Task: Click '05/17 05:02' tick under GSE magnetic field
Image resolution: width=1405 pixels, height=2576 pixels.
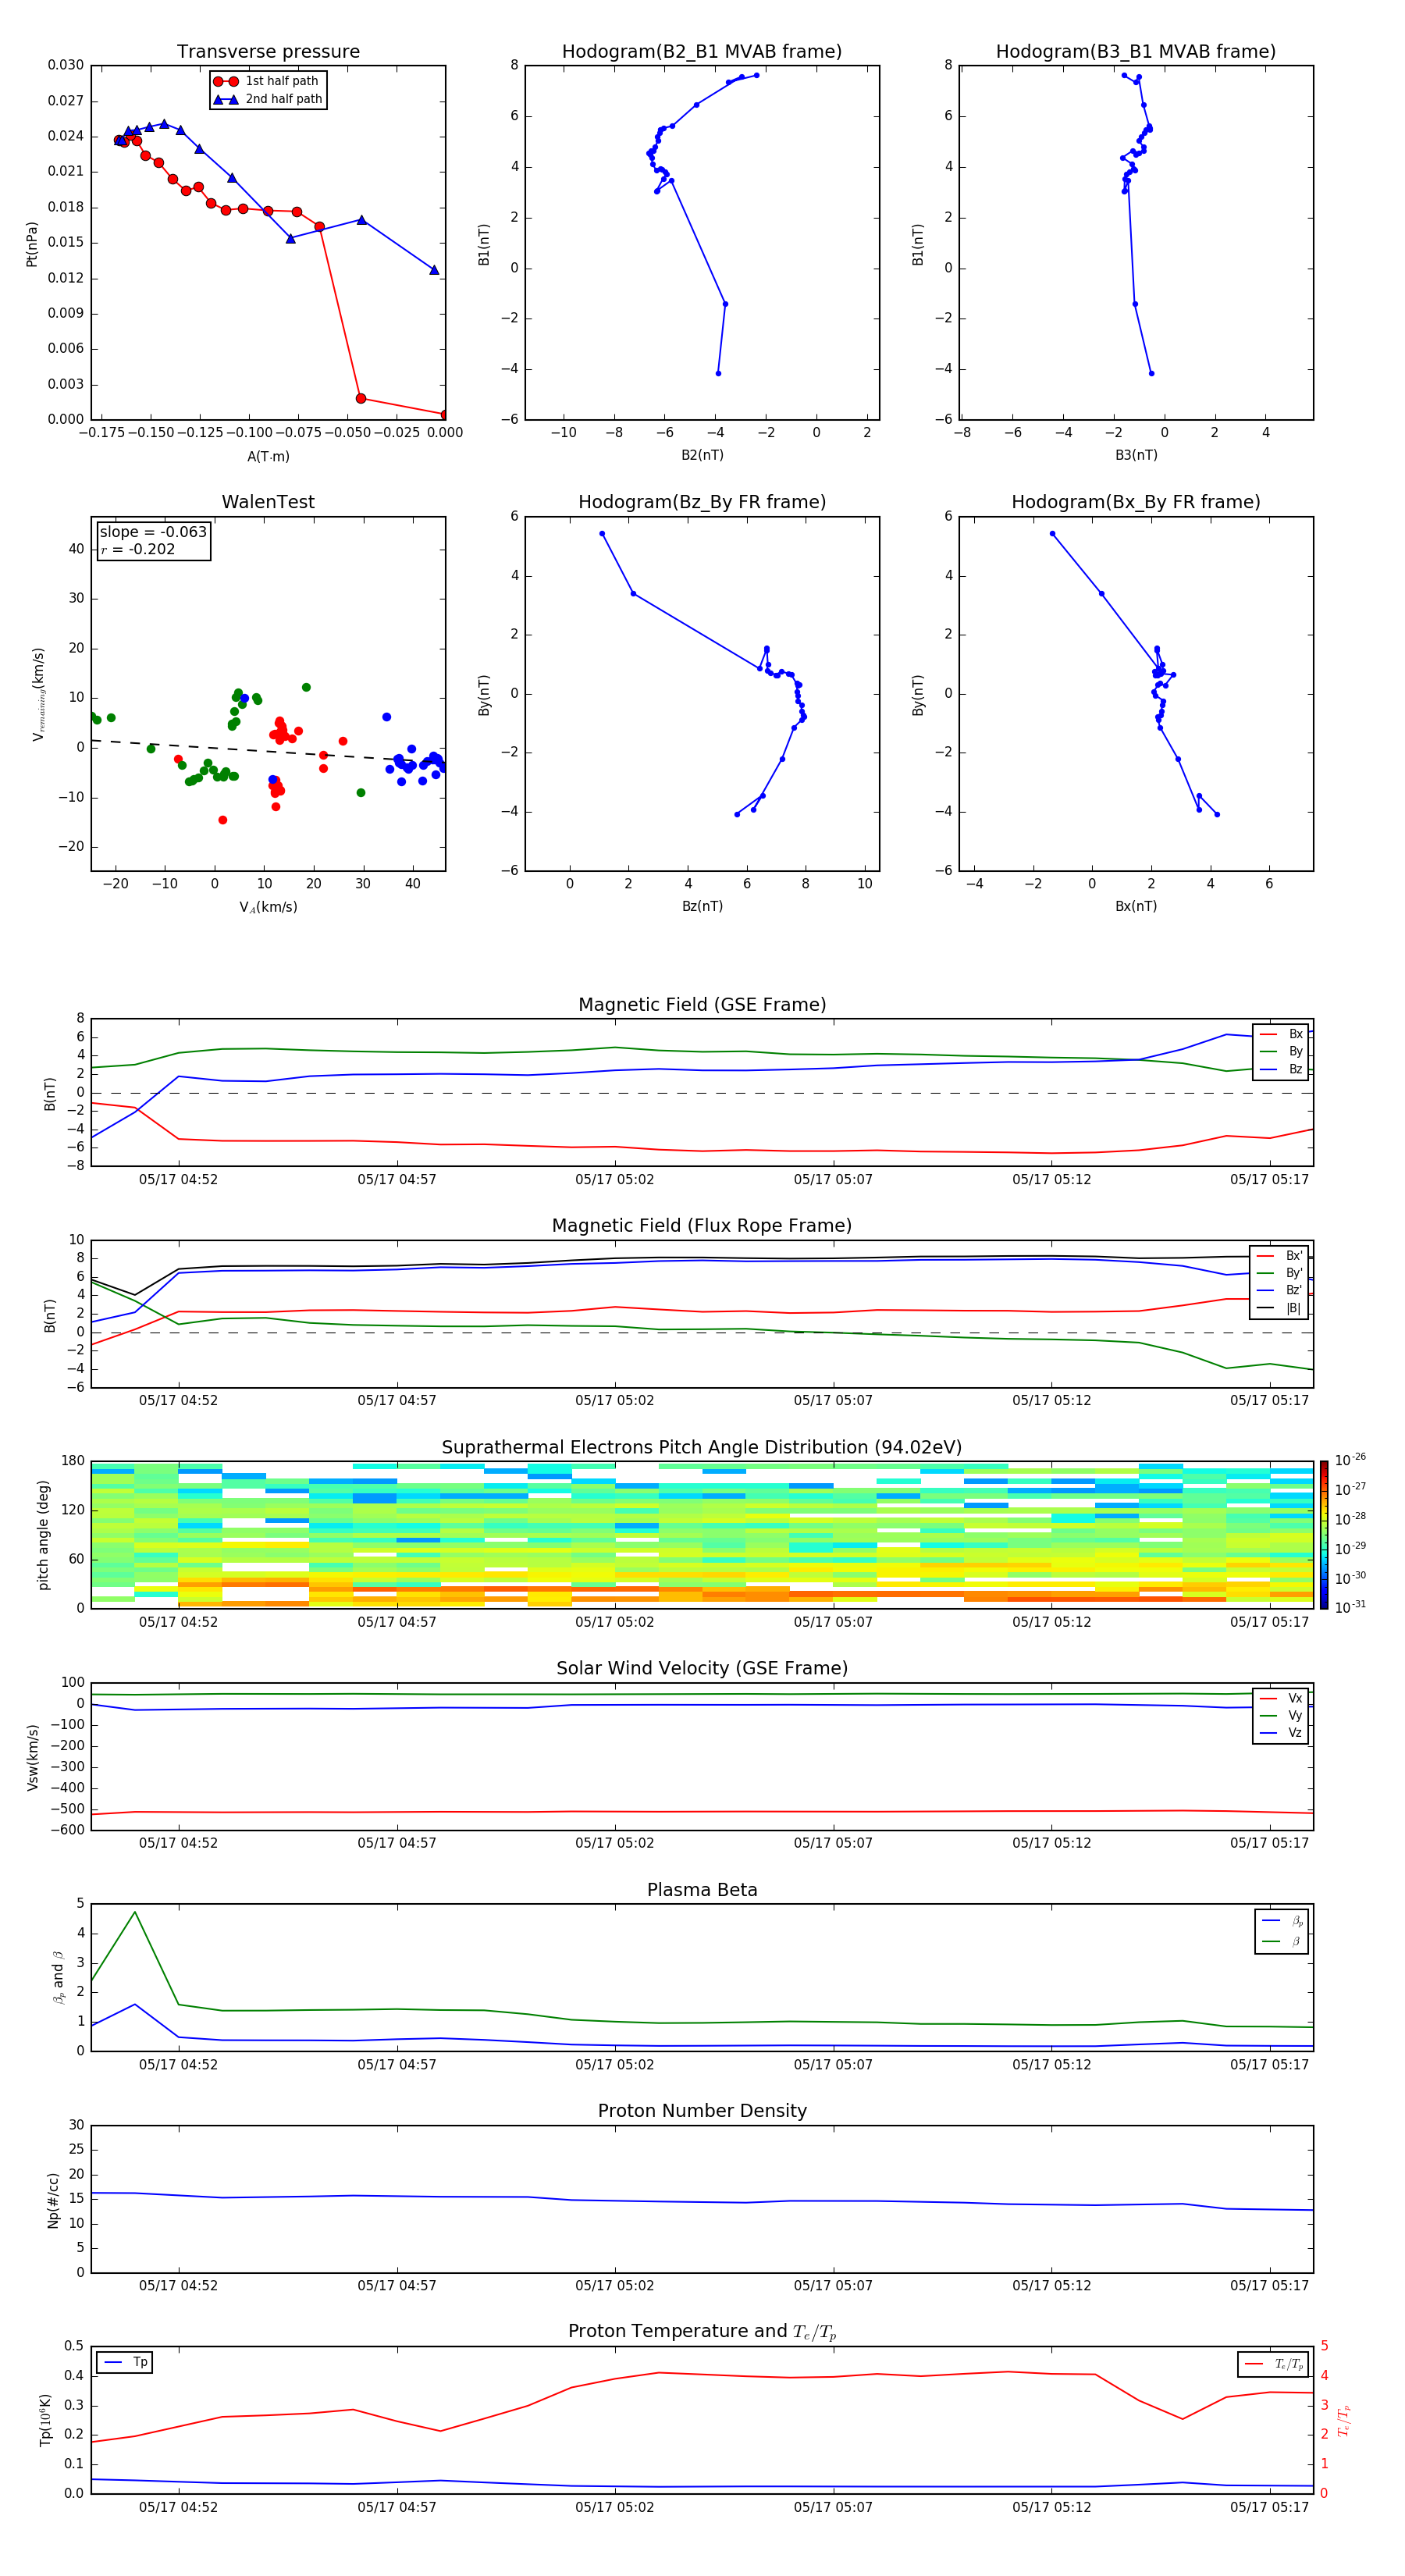Action: [614, 1180]
